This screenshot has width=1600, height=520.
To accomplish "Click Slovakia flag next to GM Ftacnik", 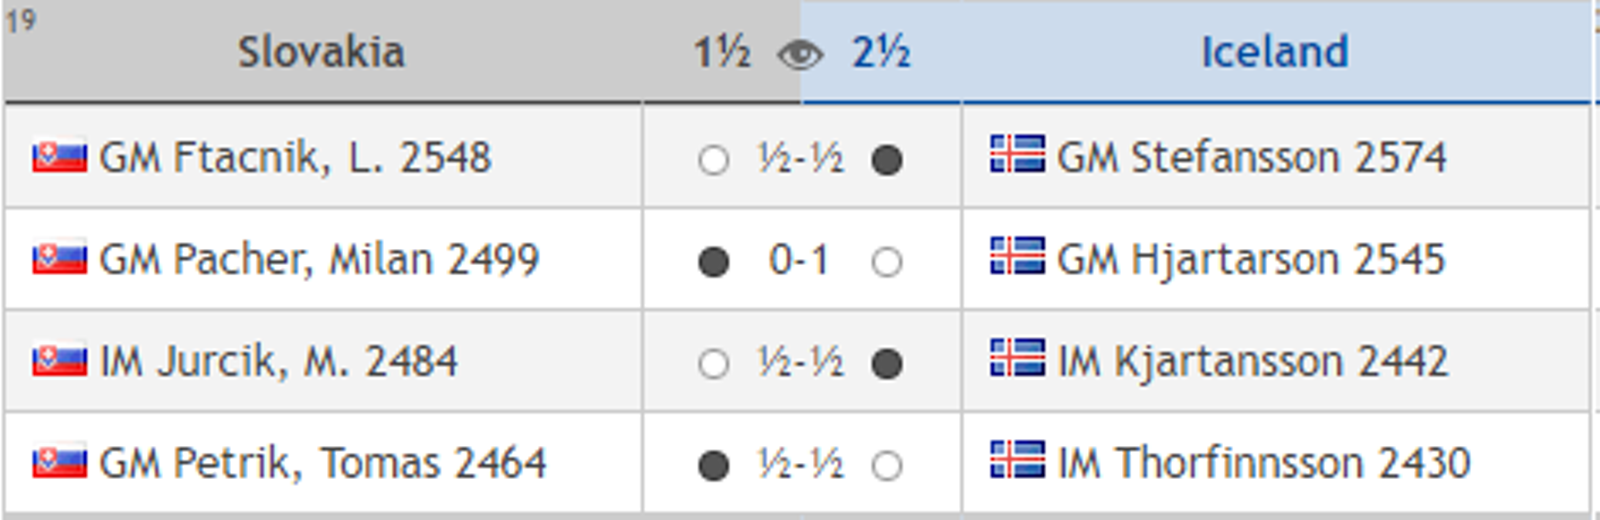I will pos(59,157).
